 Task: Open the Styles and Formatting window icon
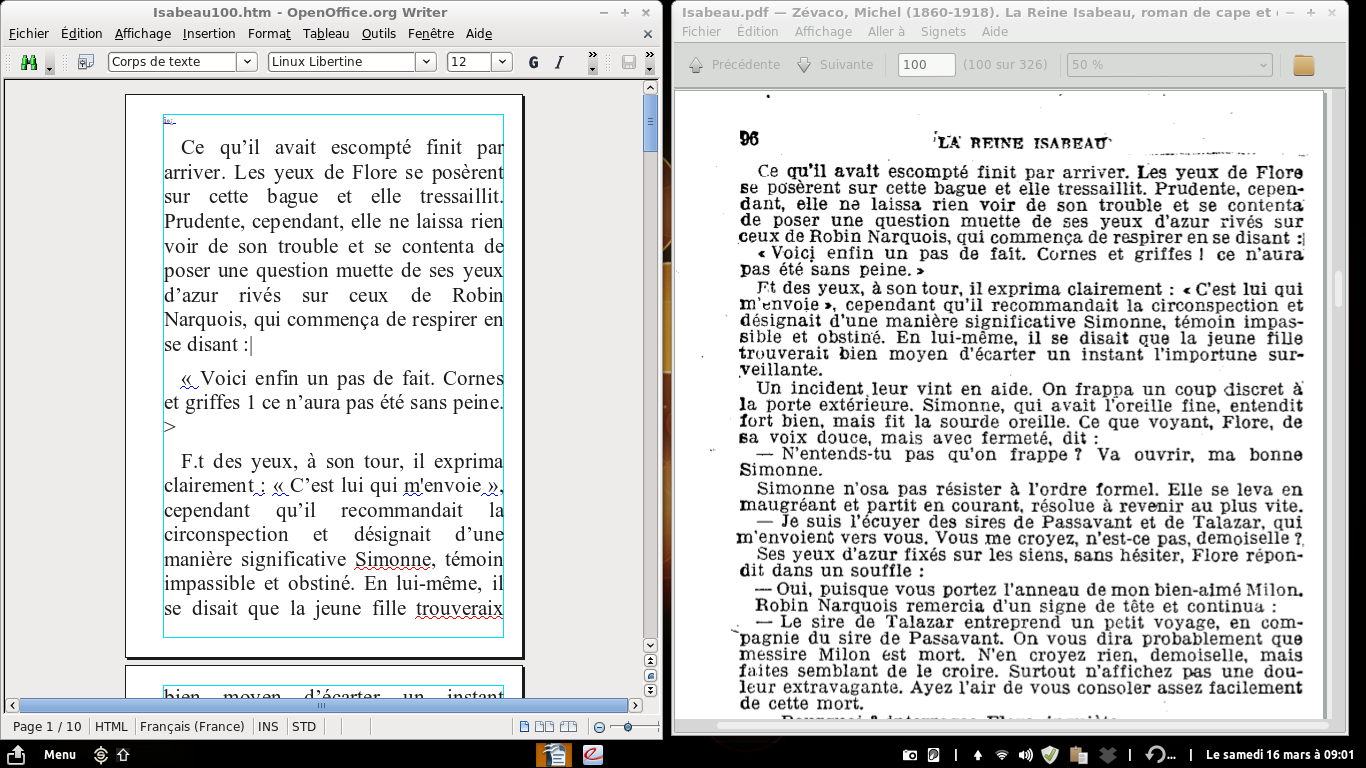click(86, 62)
